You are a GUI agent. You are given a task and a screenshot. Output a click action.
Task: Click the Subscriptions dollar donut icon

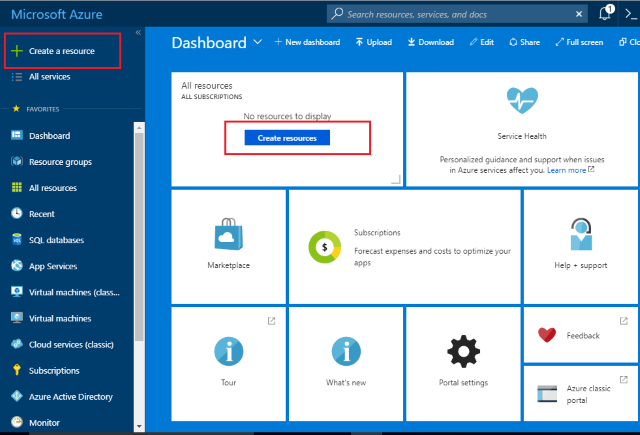pos(324,247)
